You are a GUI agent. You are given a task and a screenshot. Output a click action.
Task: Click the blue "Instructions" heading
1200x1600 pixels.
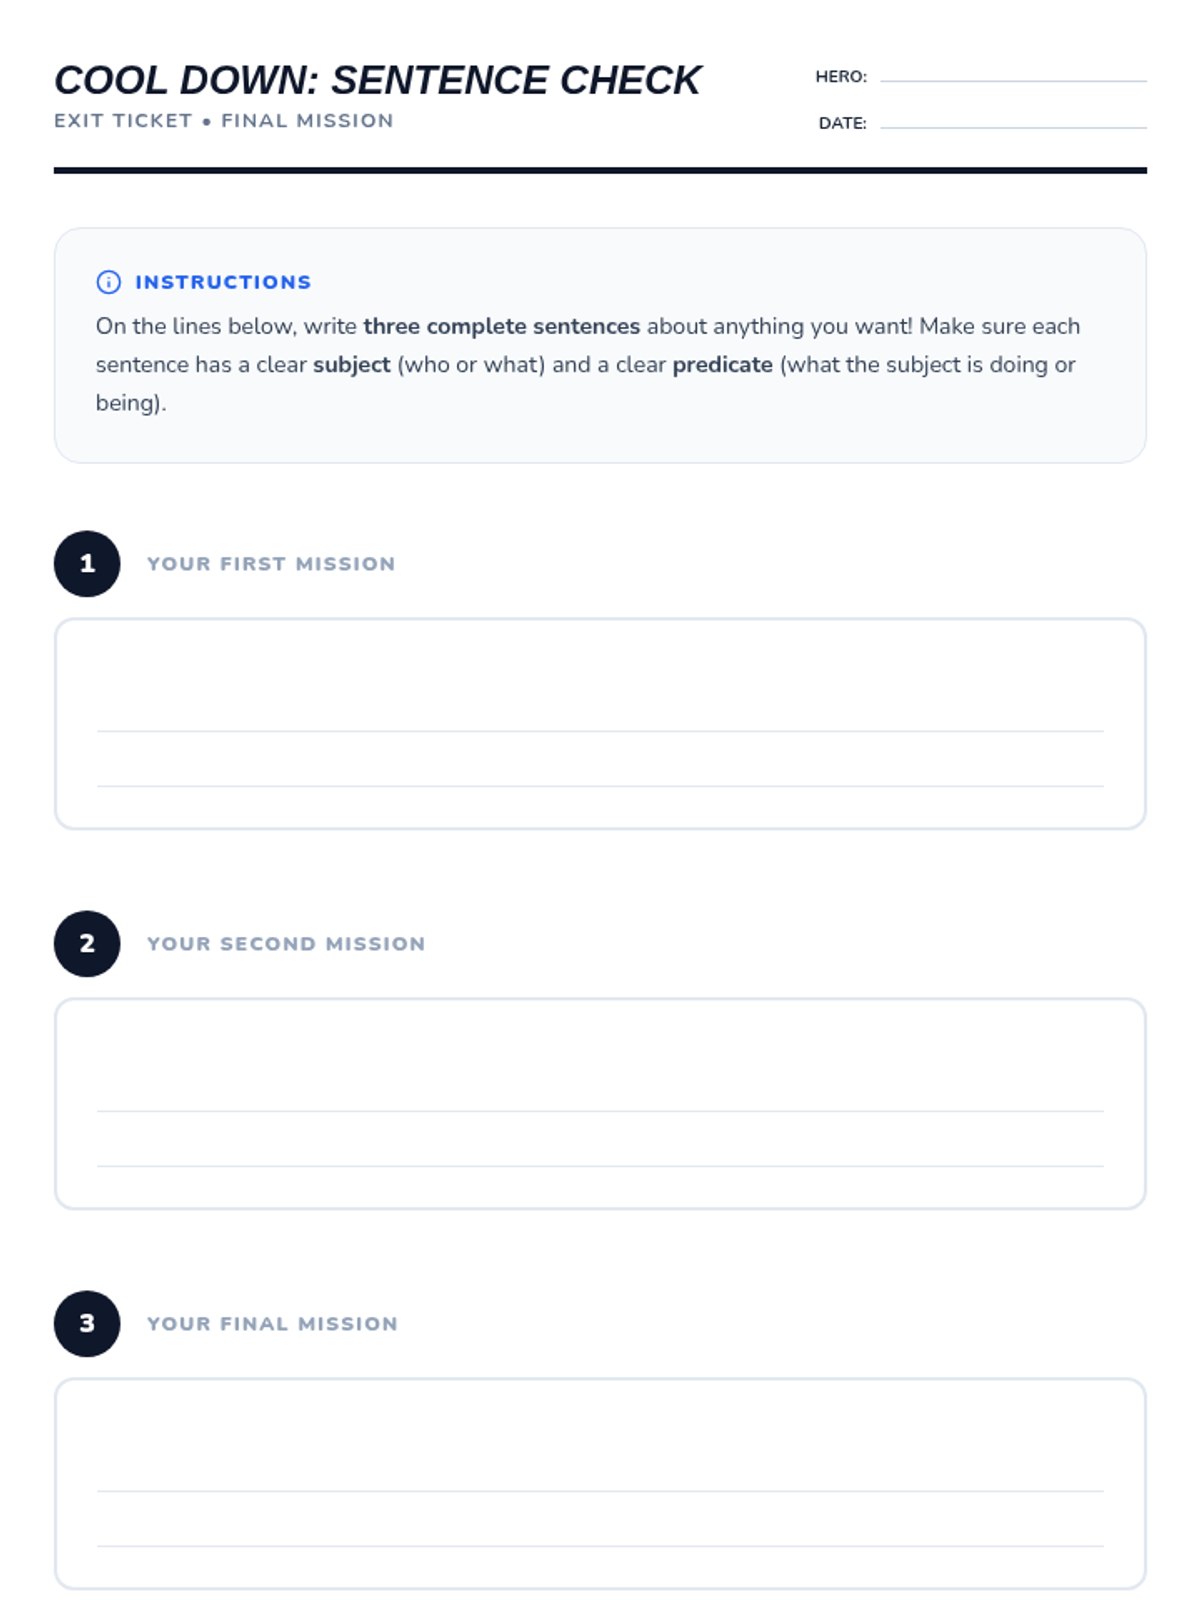click(223, 282)
